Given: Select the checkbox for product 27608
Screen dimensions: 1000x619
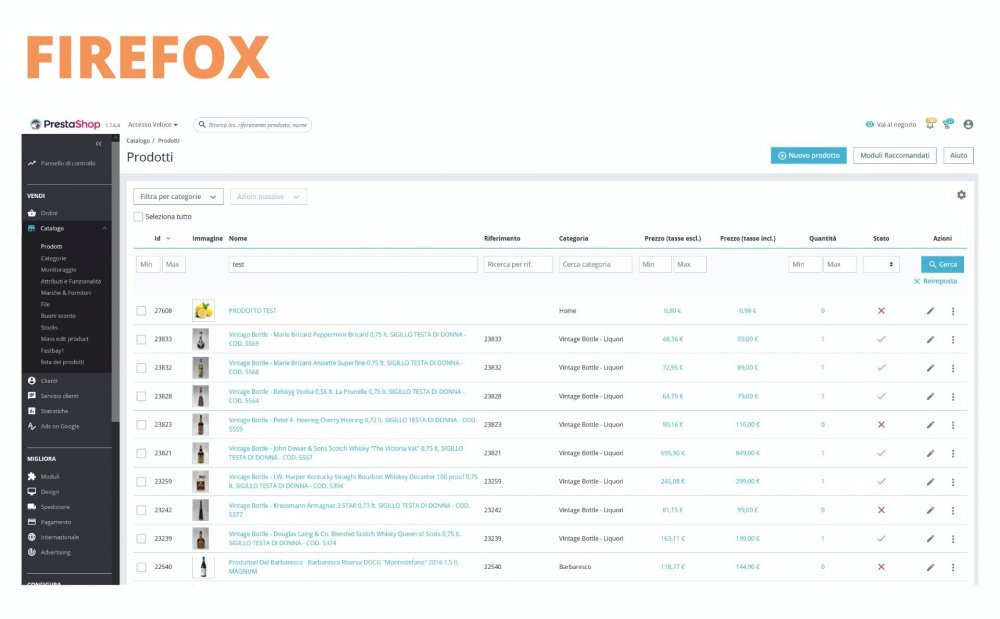Looking at the screenshot, I should coord(141,310).
